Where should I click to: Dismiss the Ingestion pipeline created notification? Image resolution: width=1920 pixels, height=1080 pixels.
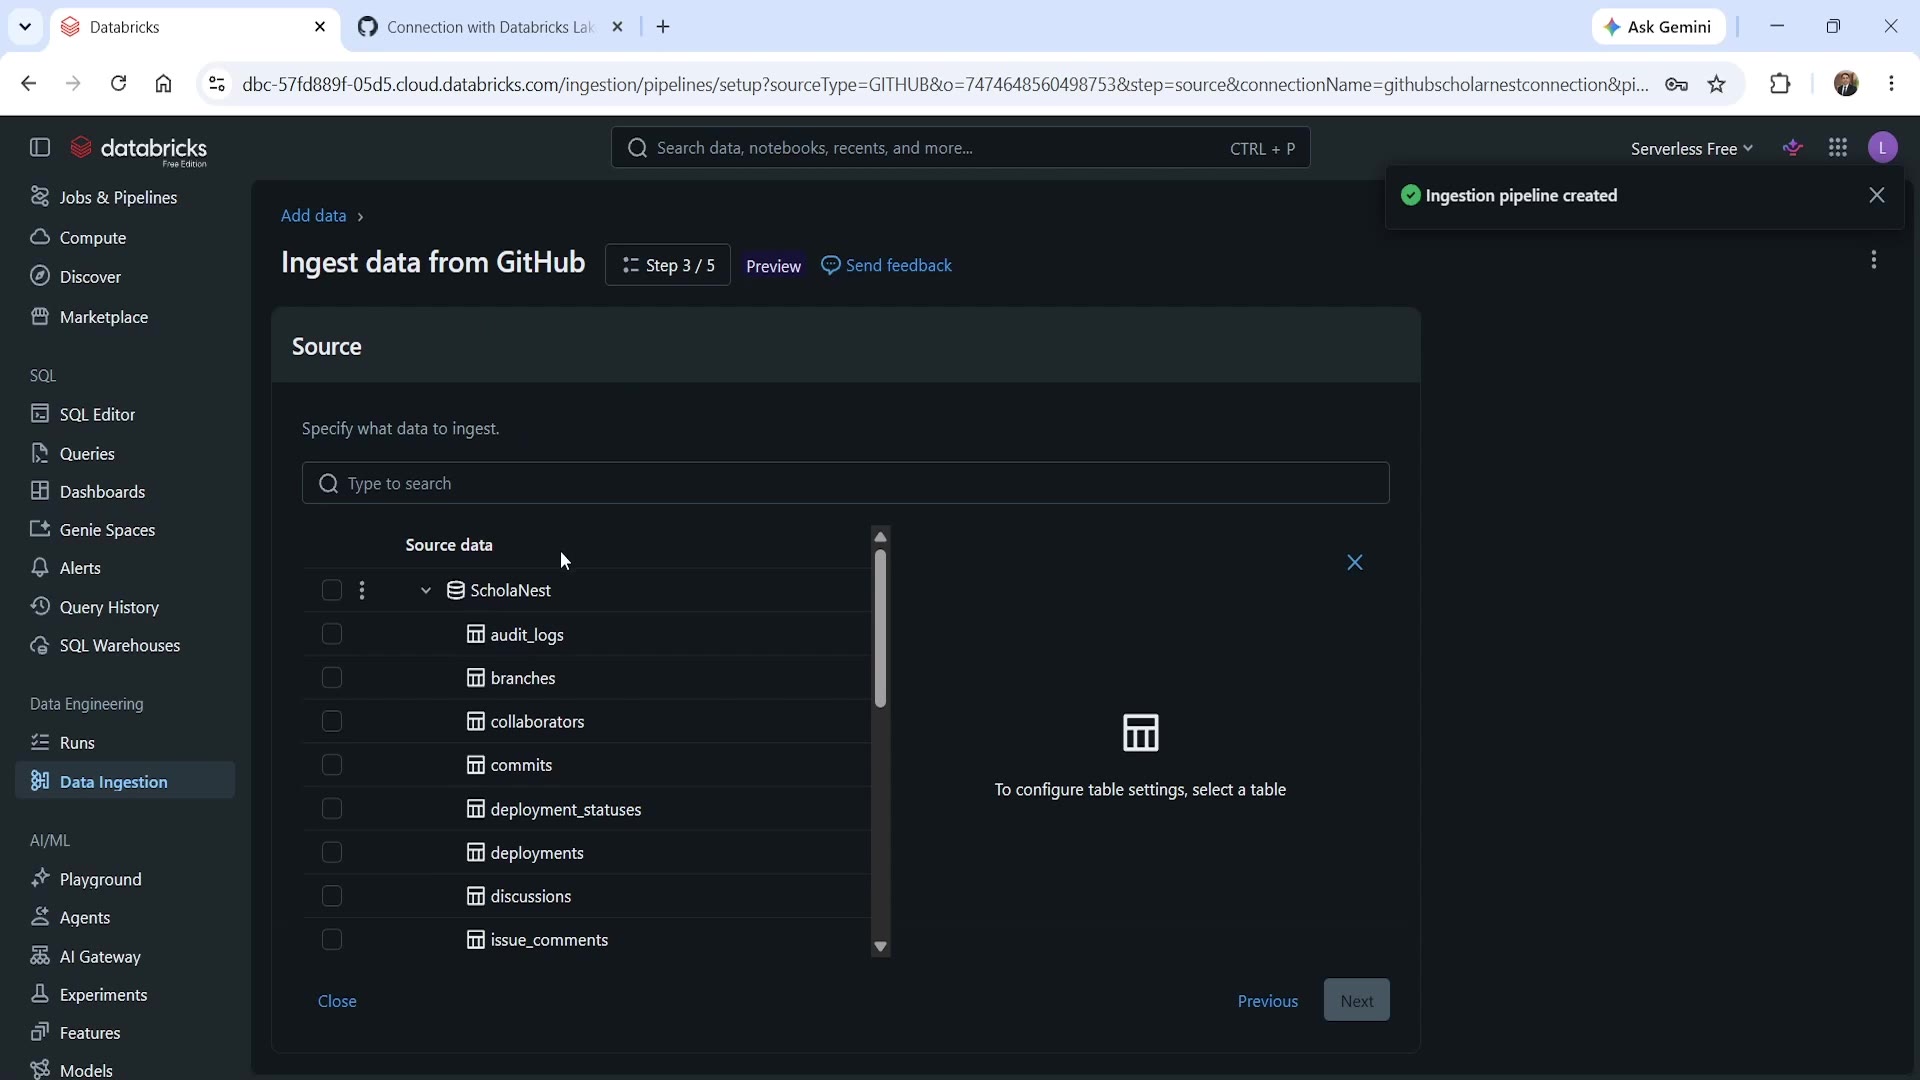point(1877,196)
